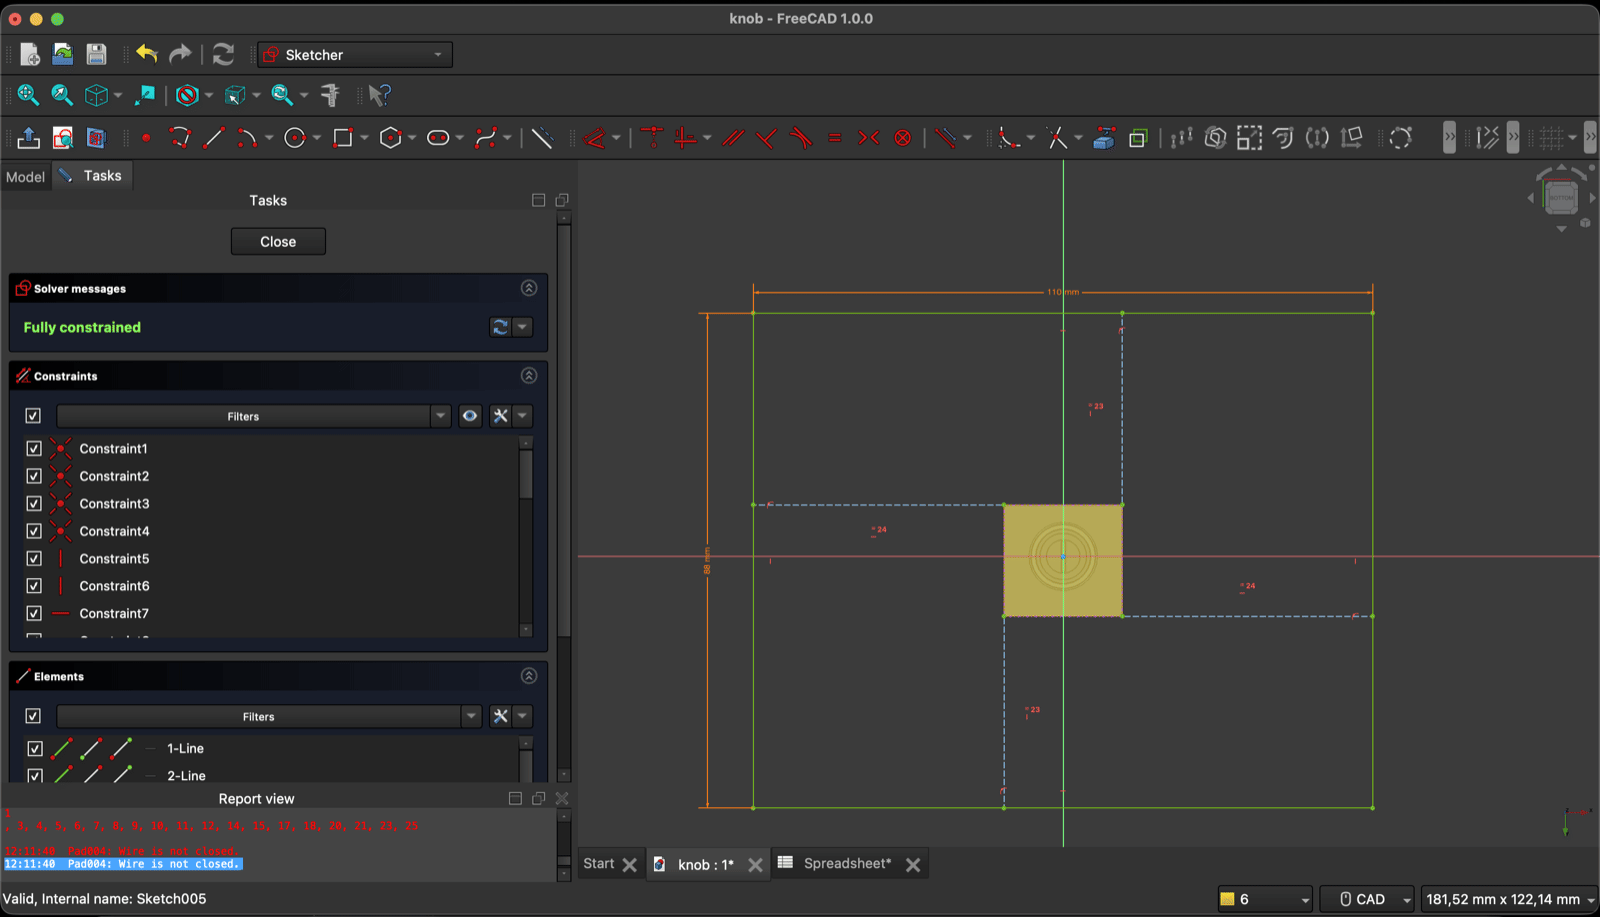Open the Sketcher workbench dropdown

(x=355, y=54)
